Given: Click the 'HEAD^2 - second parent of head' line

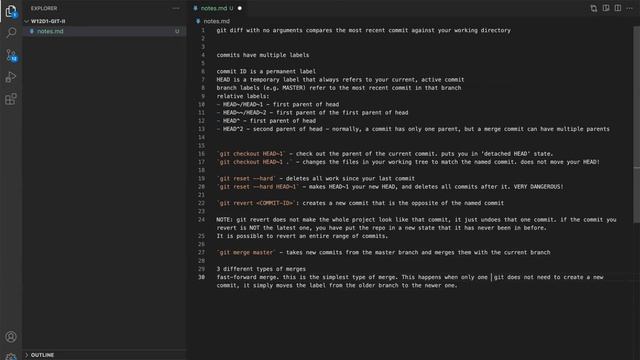Looking at the screenshot, I should (413, 129).
